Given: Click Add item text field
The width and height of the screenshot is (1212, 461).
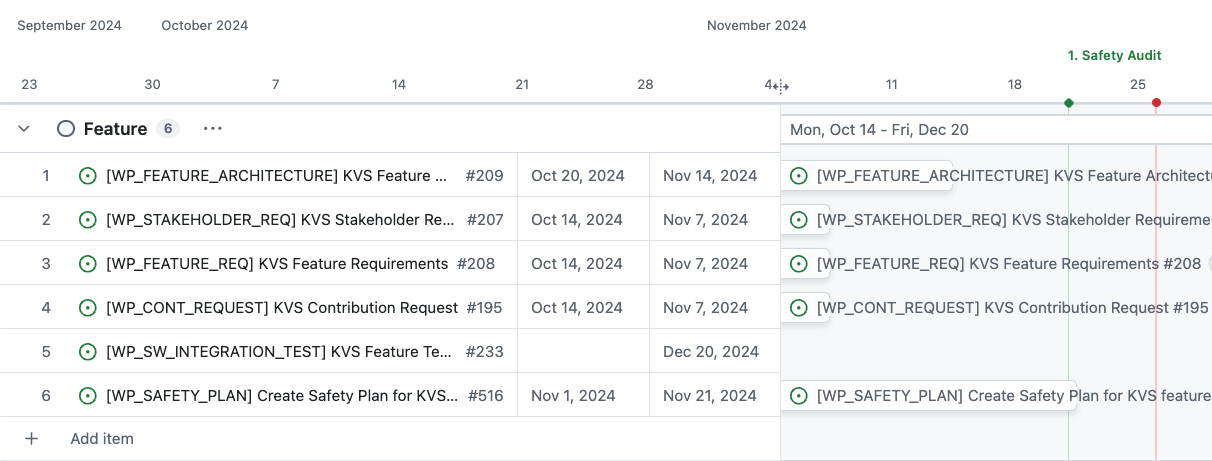Looking at the screenshot, I should click(102, 439).
